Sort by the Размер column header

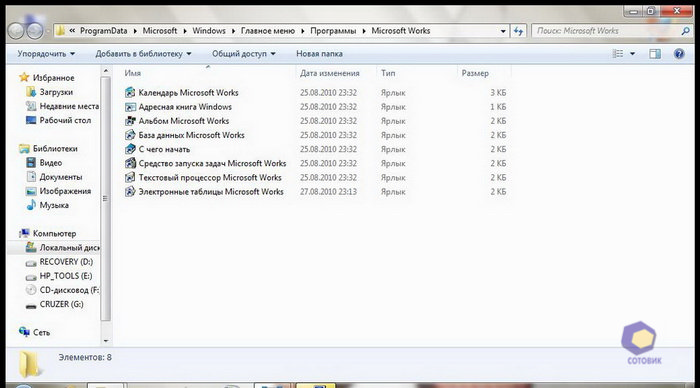(x=475, y=73)
